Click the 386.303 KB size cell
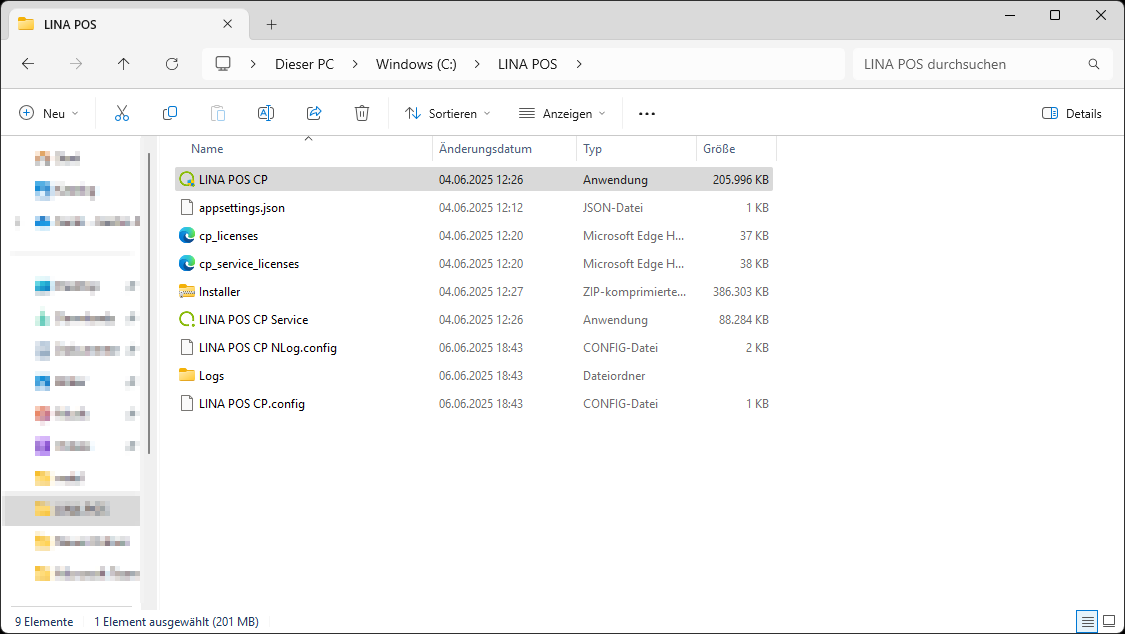Image resolution: width=1125 pixels, height=634 pixels. pos(740,291)
